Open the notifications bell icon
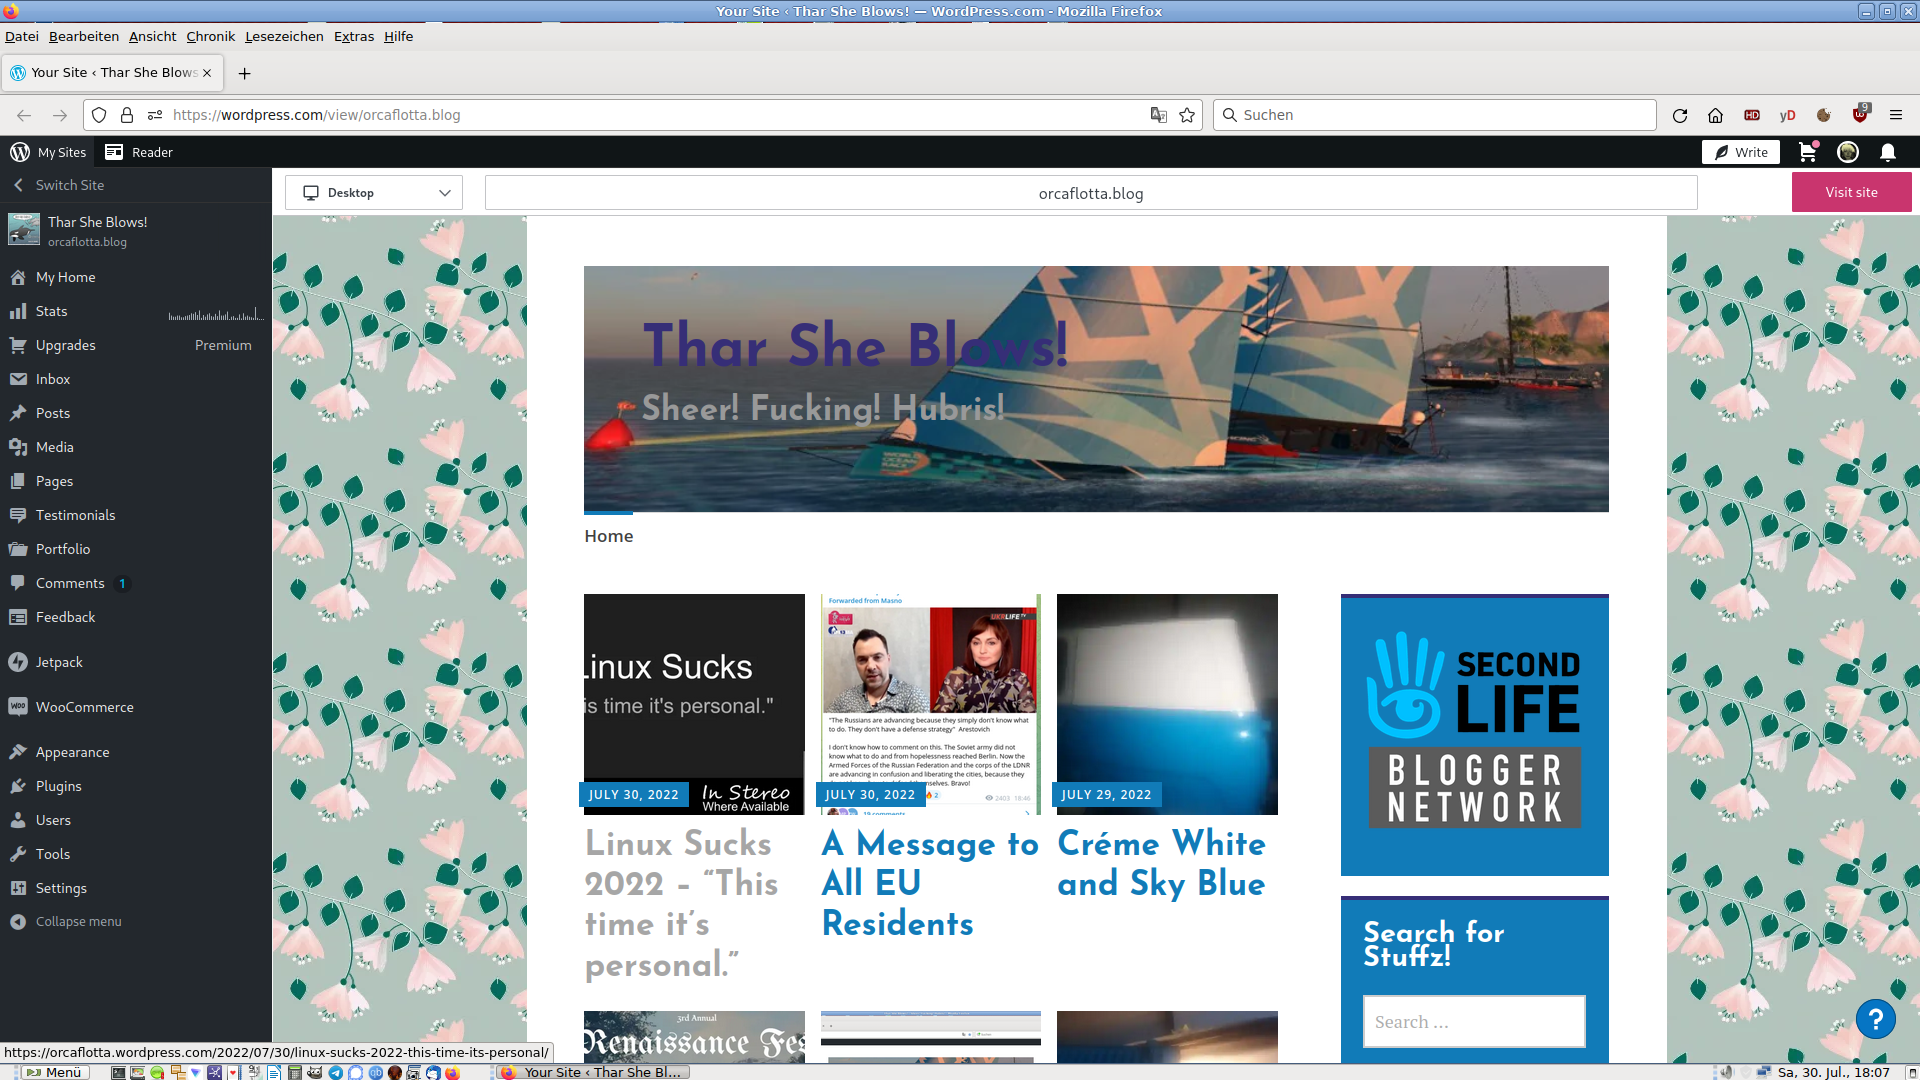This screenshot has height=1080, width=1920. tap(1887, 152)
